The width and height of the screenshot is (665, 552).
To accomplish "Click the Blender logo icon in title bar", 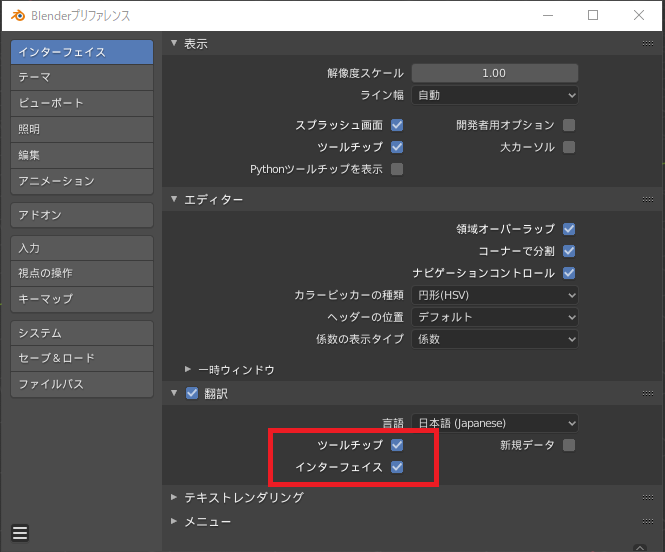I will [x=18, y=16].
